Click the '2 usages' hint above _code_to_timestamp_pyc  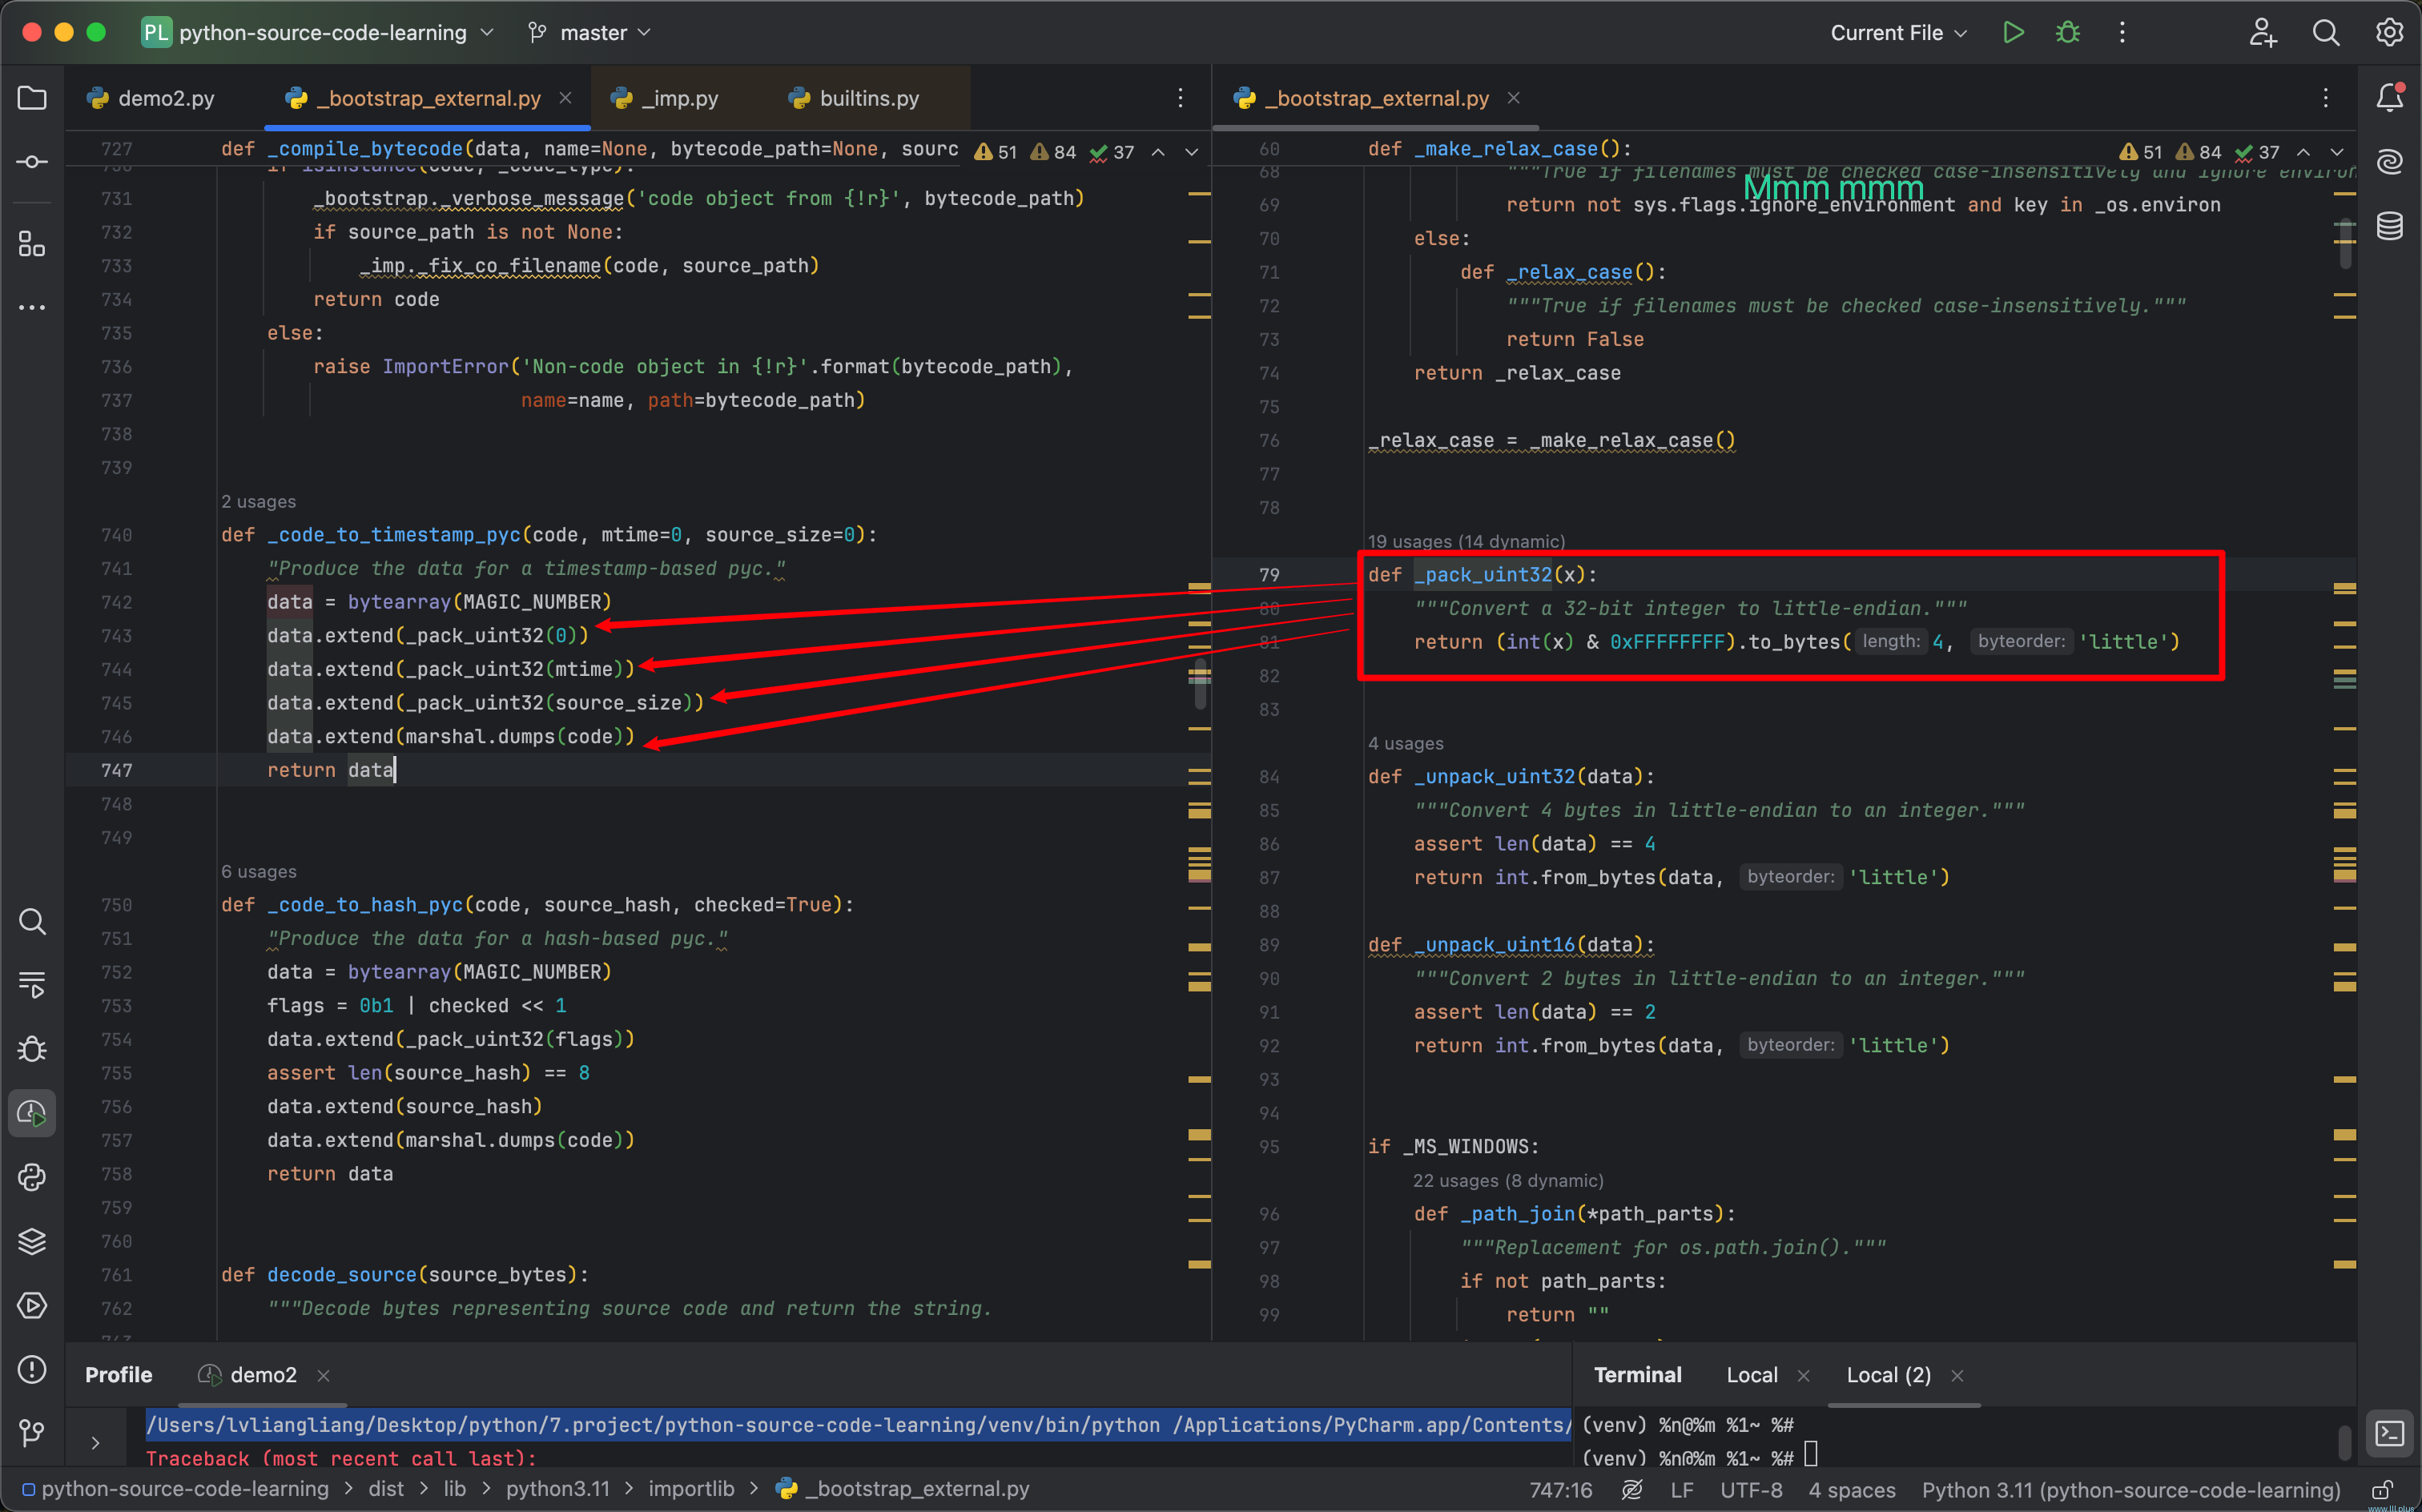coord(258,501)
